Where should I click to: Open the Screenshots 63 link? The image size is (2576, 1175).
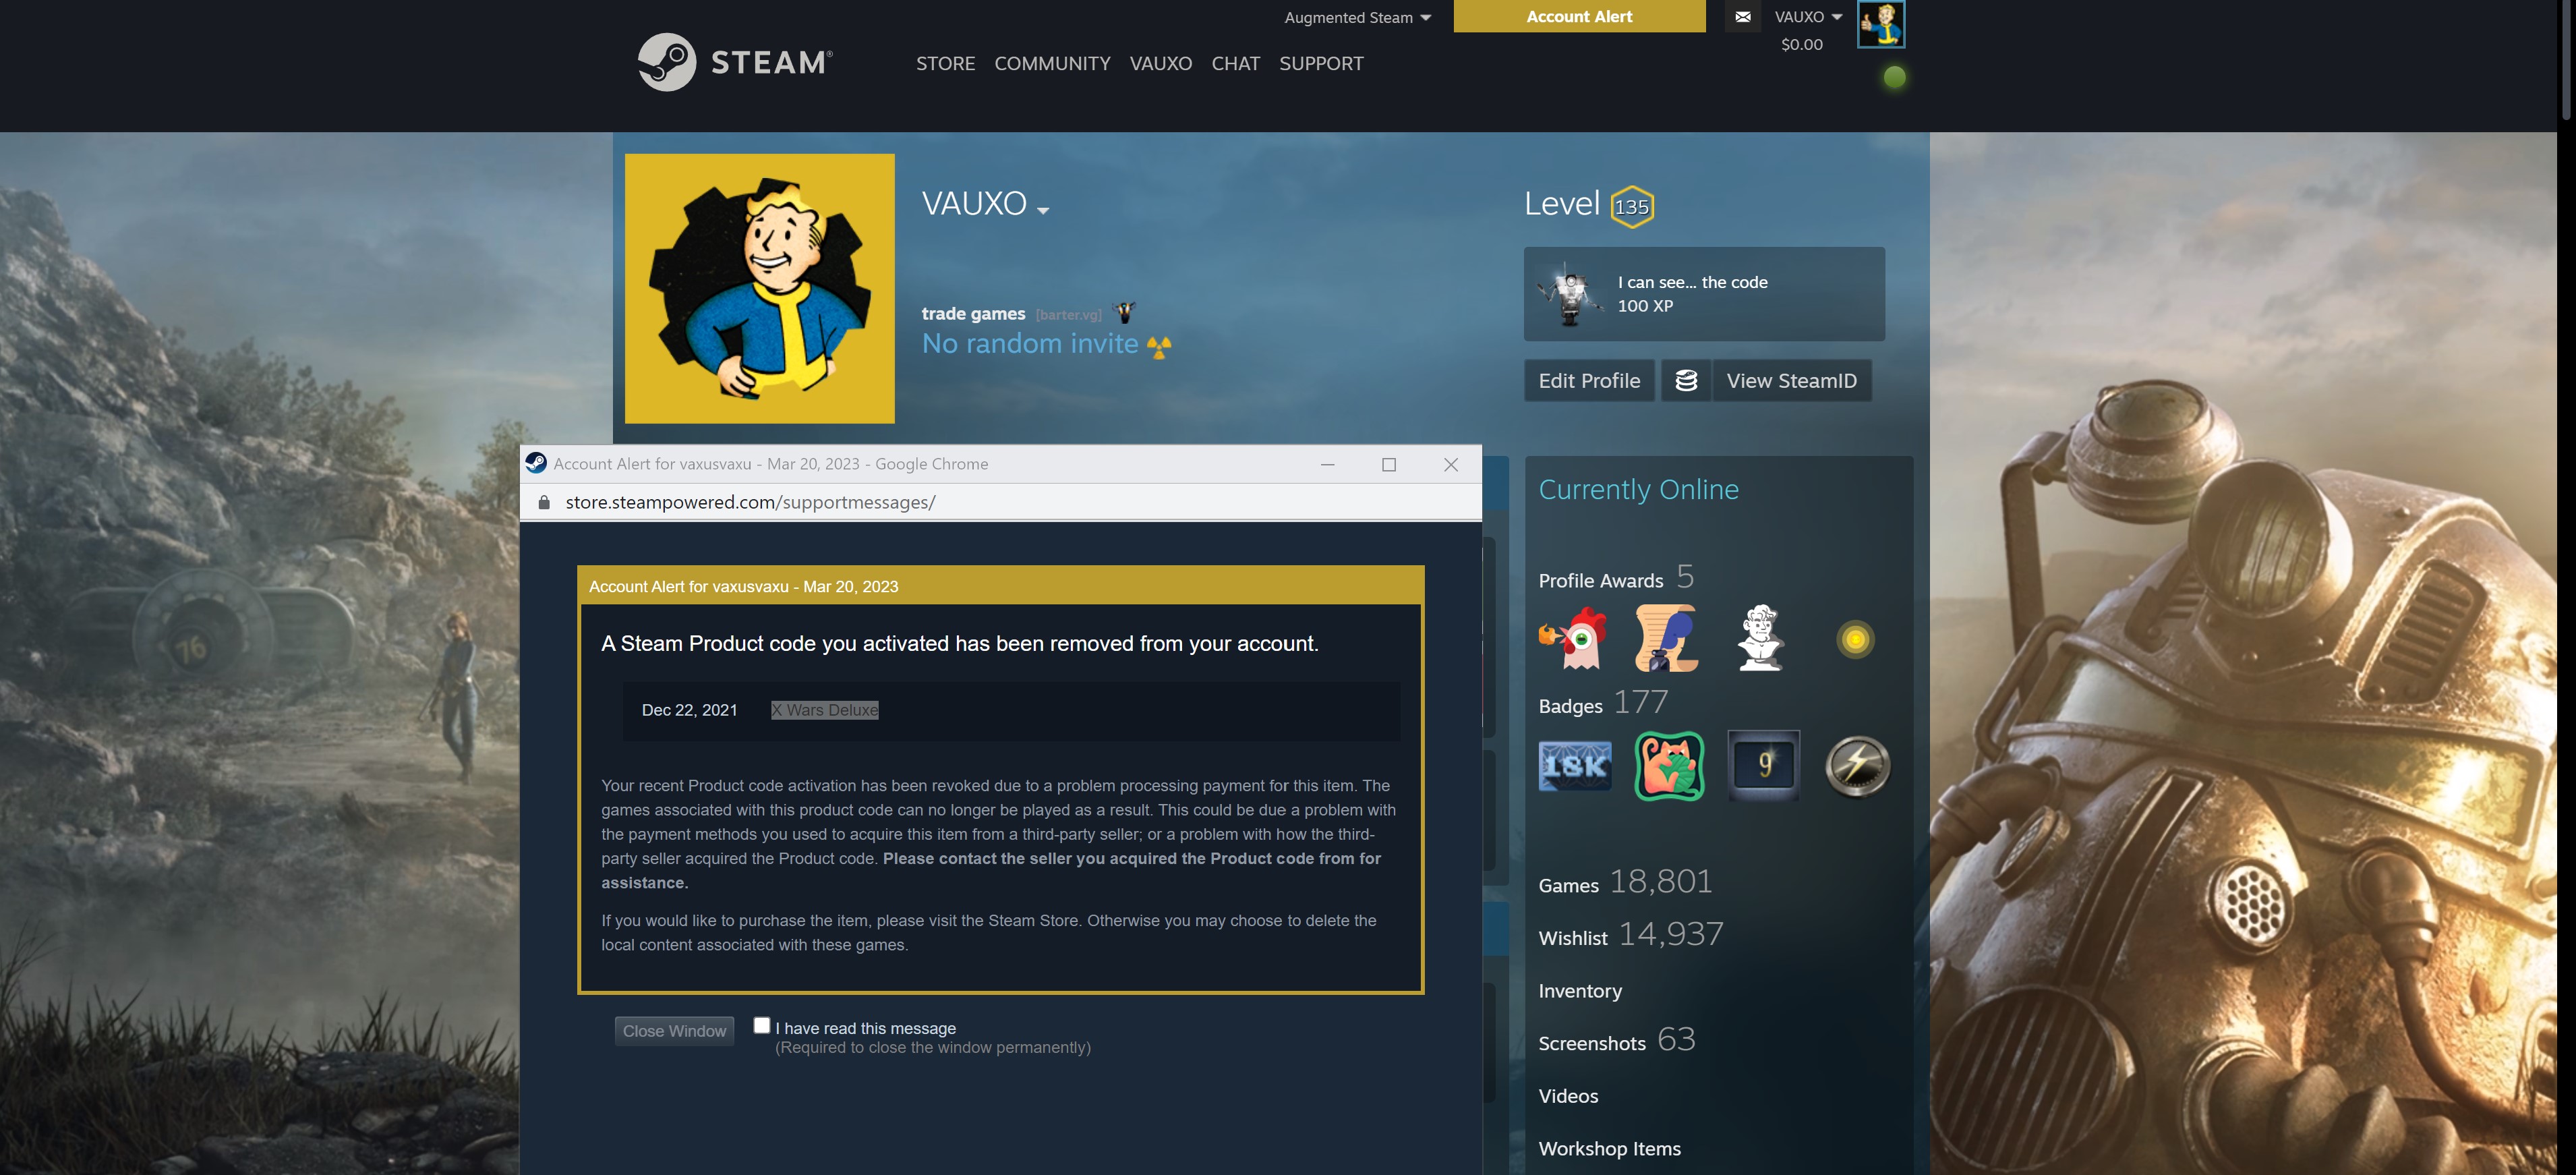tap(1616, 1040)
